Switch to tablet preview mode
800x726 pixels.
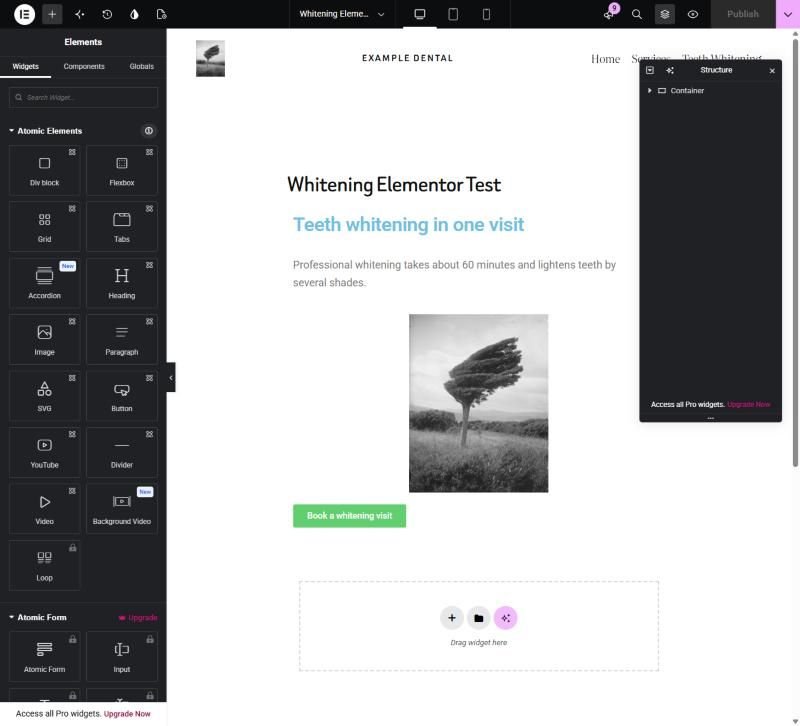(453, 14)
